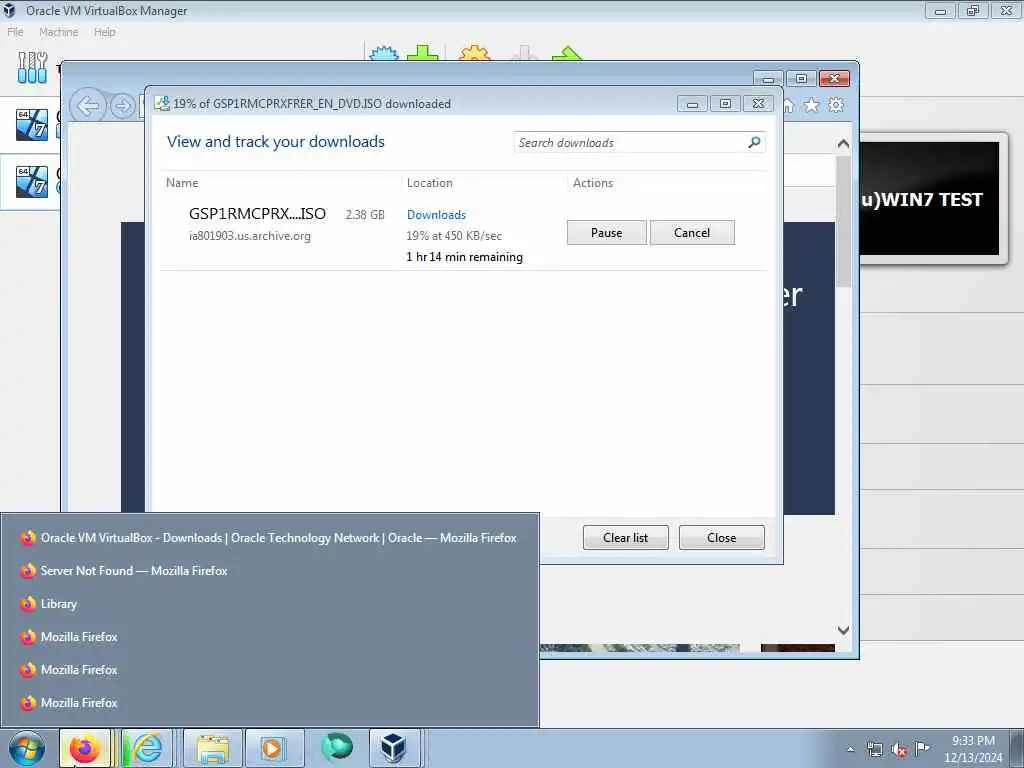This screenshot has height=768, width=1024.
Task: Click the VirtualBox Tools icon
Action: [32, 68]
